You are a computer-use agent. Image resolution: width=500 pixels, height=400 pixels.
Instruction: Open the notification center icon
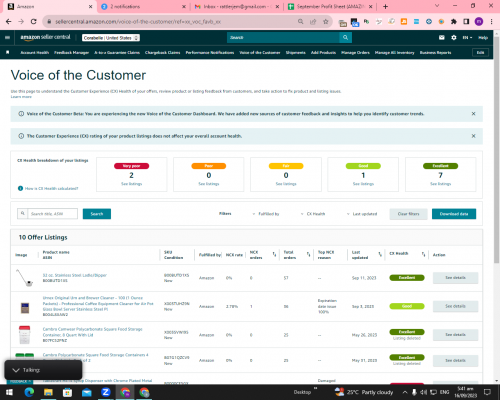pyautogui.click(x=487, y=392)
